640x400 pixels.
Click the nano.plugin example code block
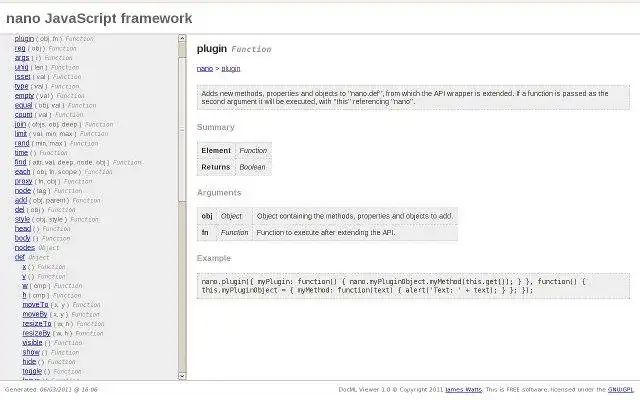pyautogui.click(x=413, y=286)
